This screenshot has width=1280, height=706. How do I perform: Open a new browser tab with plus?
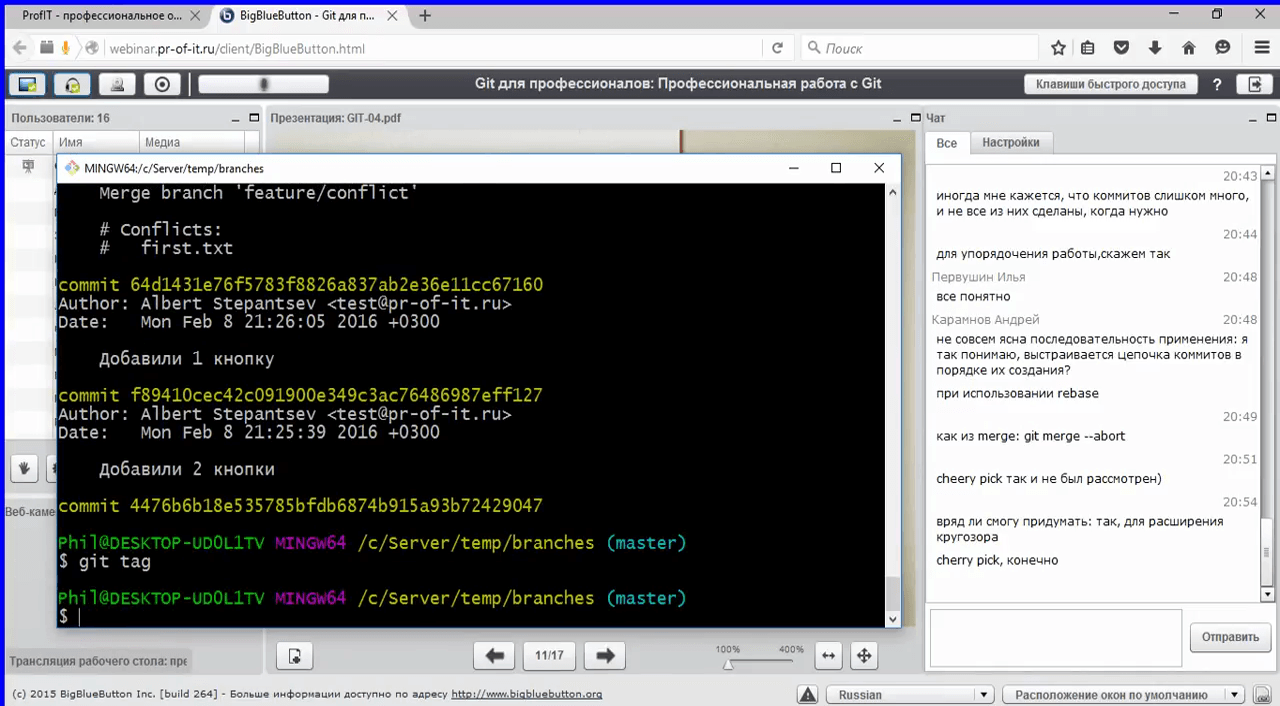point(425,15)
